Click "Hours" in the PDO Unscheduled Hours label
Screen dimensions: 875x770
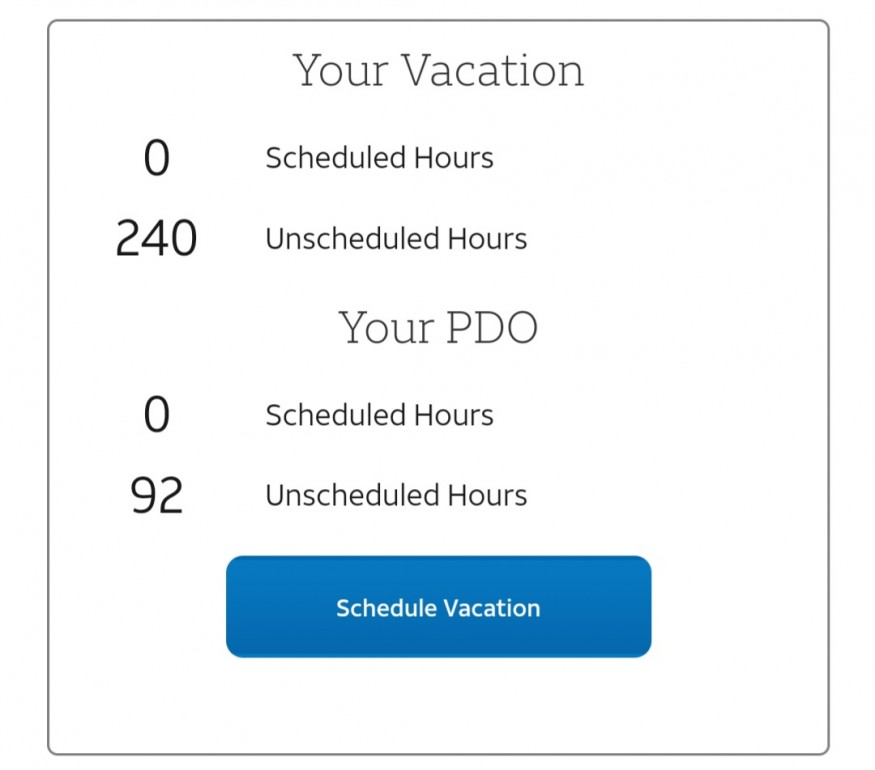(487, 495)
